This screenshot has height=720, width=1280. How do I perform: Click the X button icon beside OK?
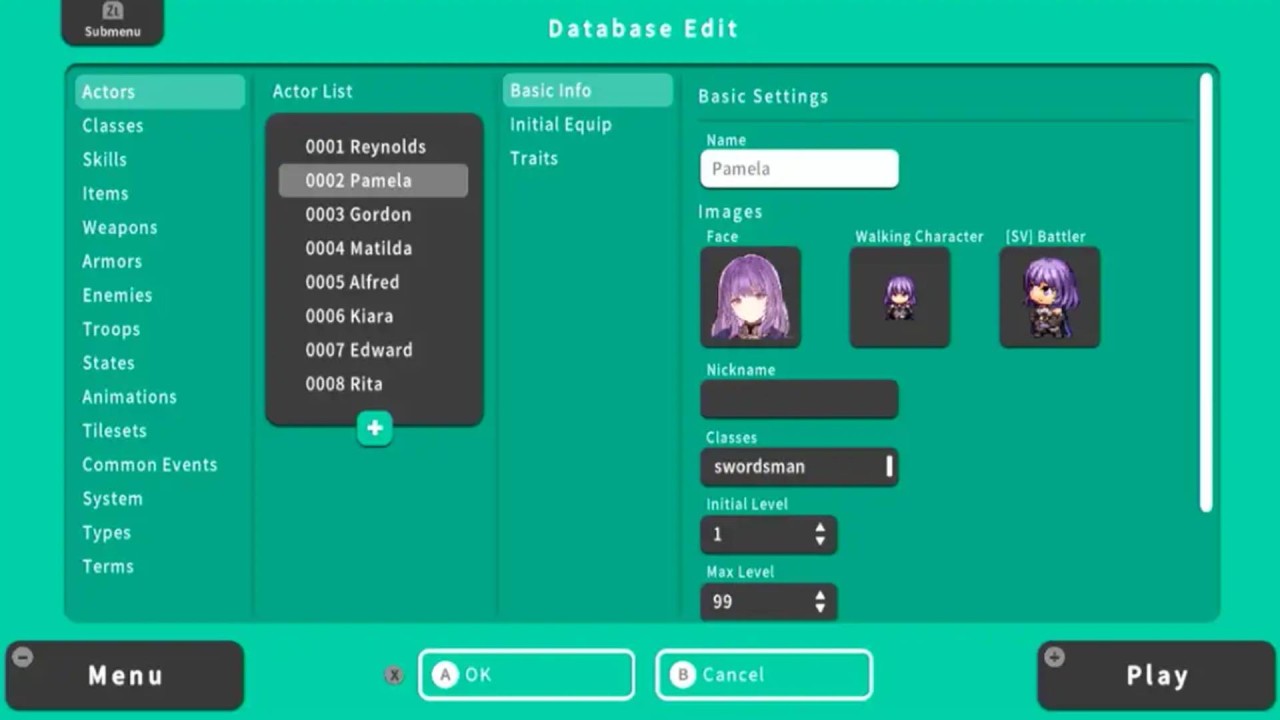(x=394, y=675)
